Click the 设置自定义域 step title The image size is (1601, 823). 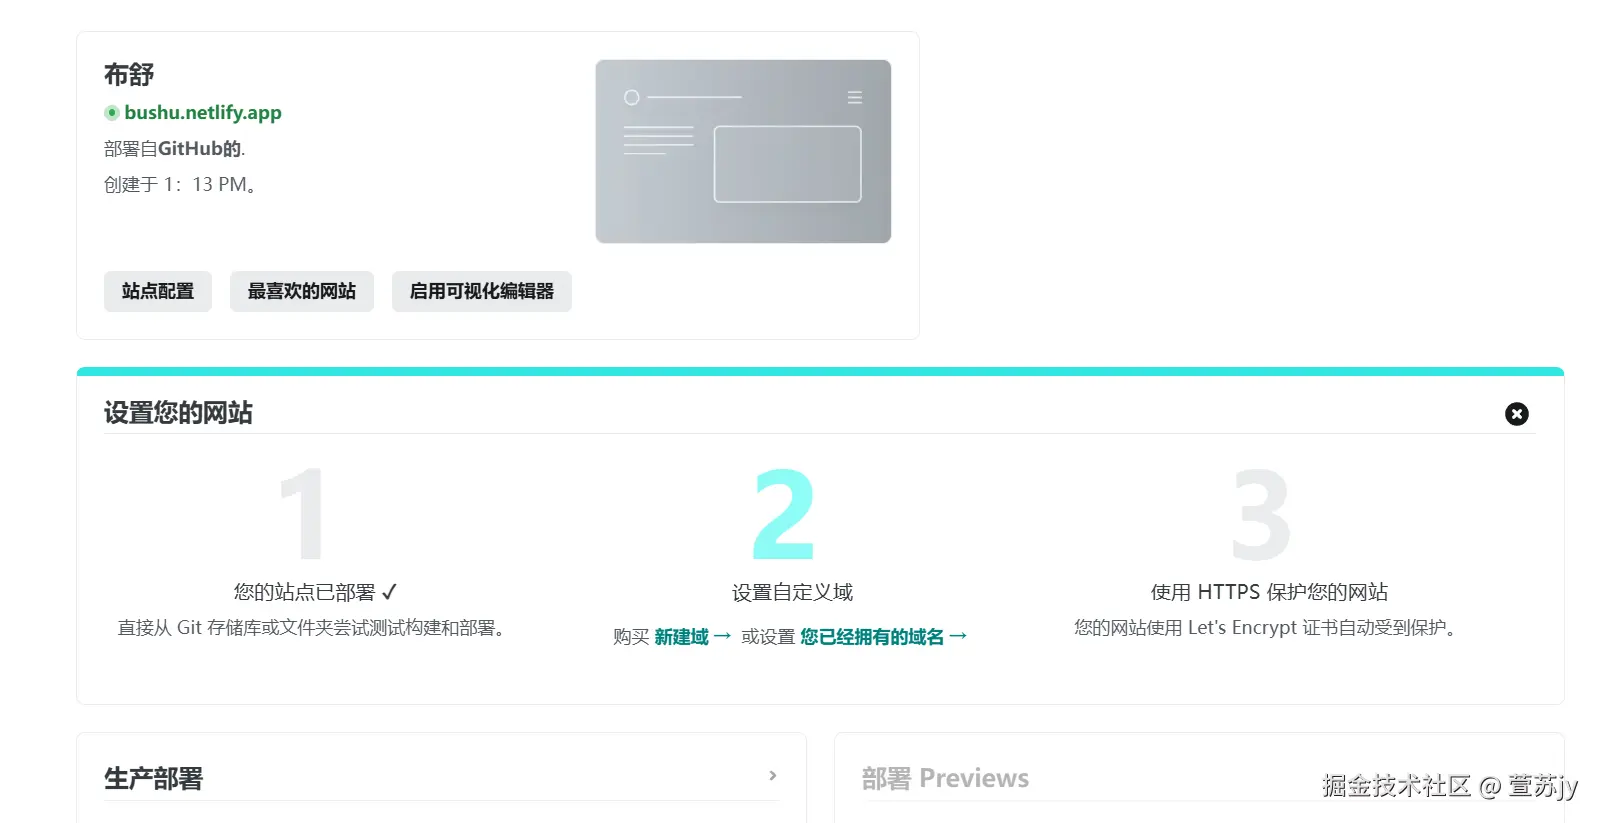[792, 593]
